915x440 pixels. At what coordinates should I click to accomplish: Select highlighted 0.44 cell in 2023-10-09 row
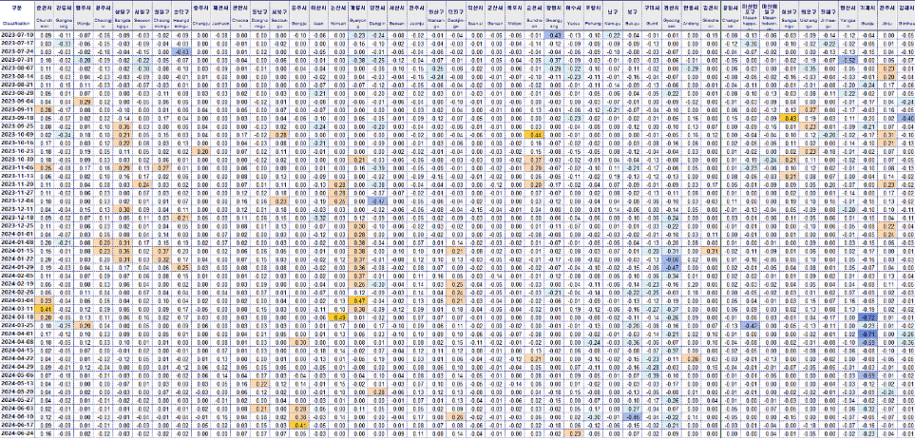533,134
